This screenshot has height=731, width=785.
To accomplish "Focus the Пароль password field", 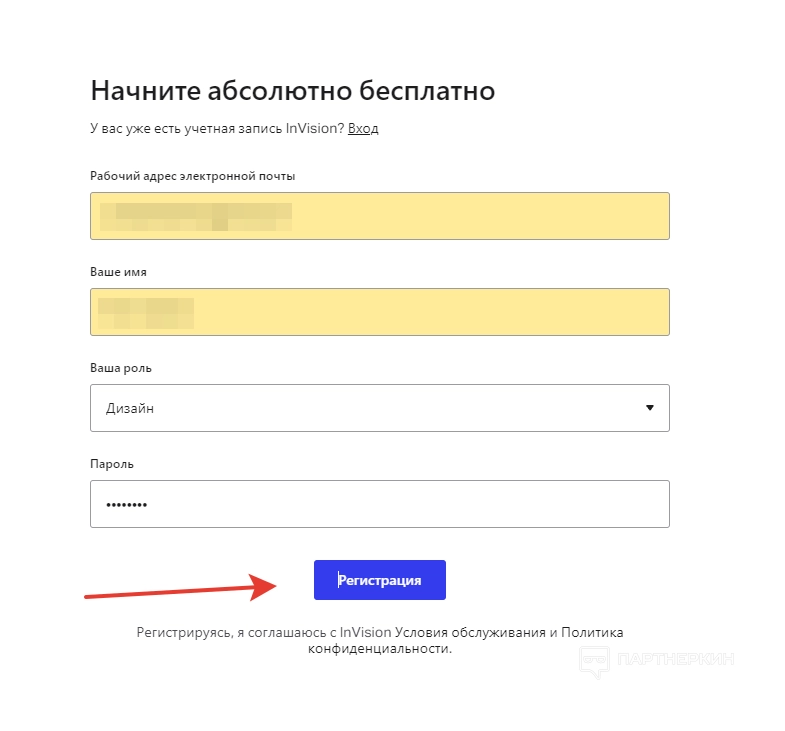I will click(x=379, y=504).
